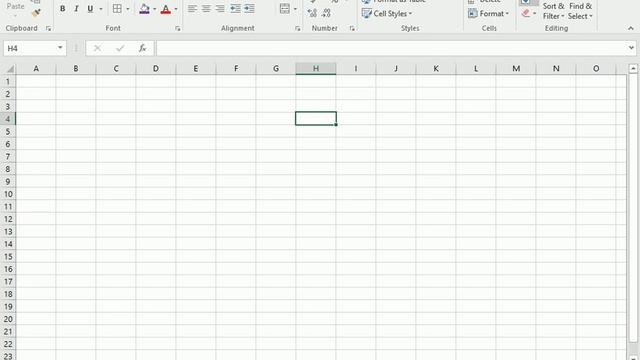Screen dimensions: 640x360
Task: Increase decimal places
Action: (x=312, y=13)
